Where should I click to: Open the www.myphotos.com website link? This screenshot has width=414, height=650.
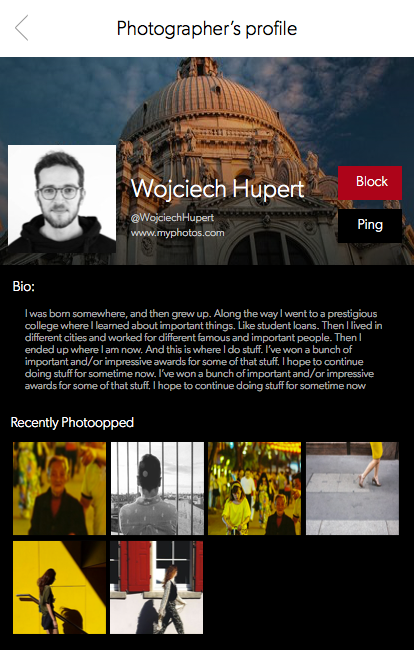tap(177, 233)
